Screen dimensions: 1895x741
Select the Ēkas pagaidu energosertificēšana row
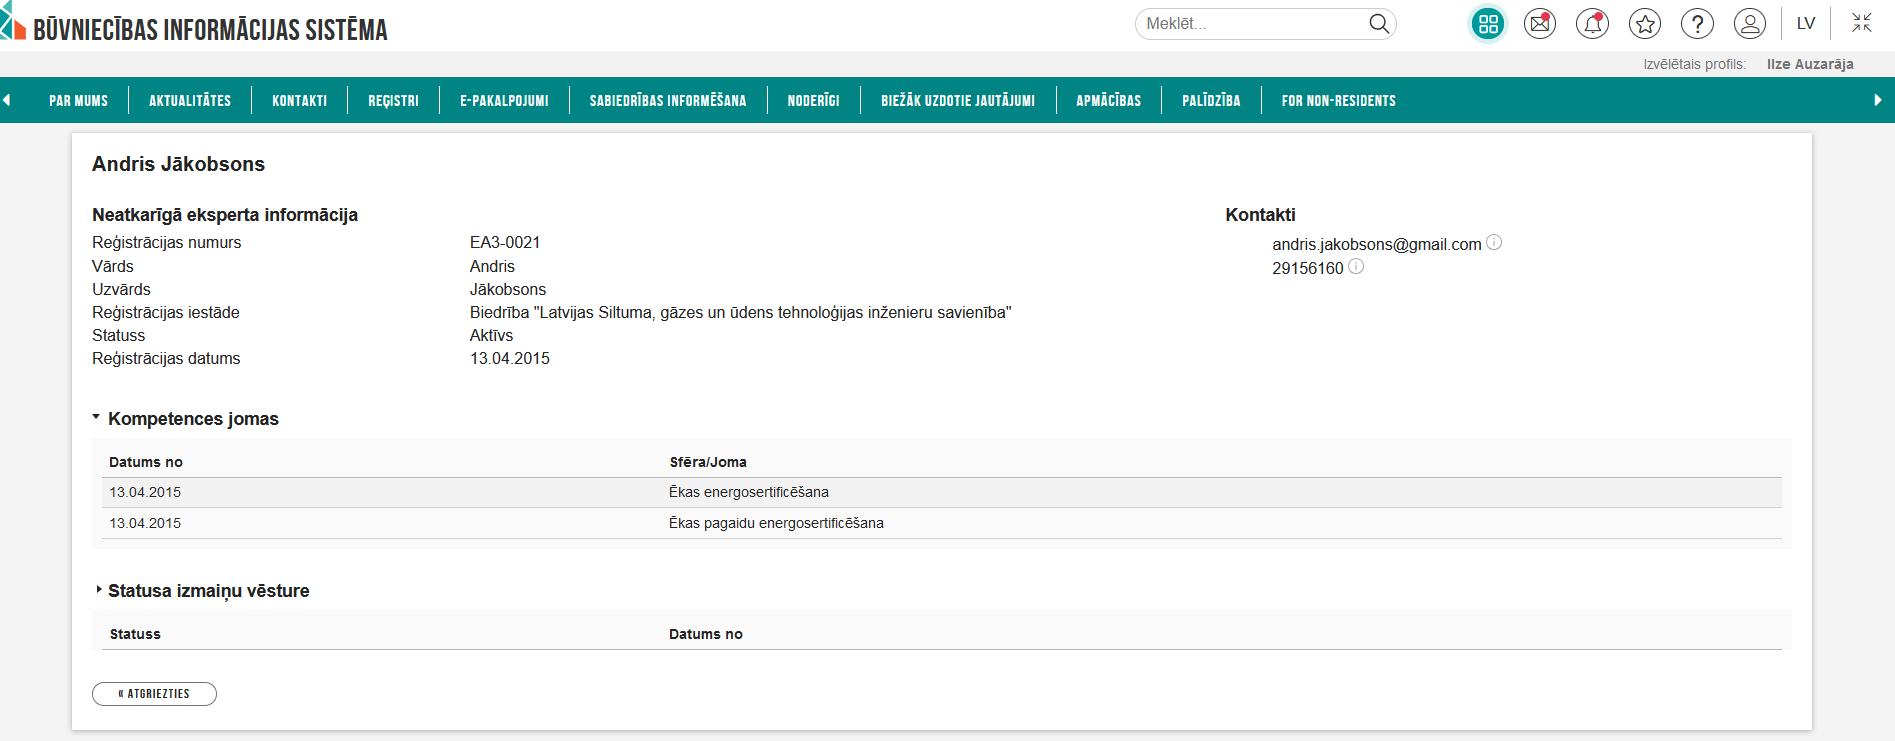point(942,523)
